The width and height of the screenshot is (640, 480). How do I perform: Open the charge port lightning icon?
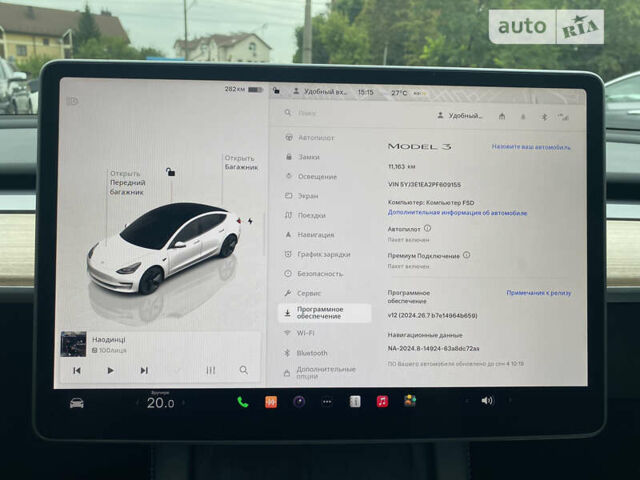(x=250, y=221)
